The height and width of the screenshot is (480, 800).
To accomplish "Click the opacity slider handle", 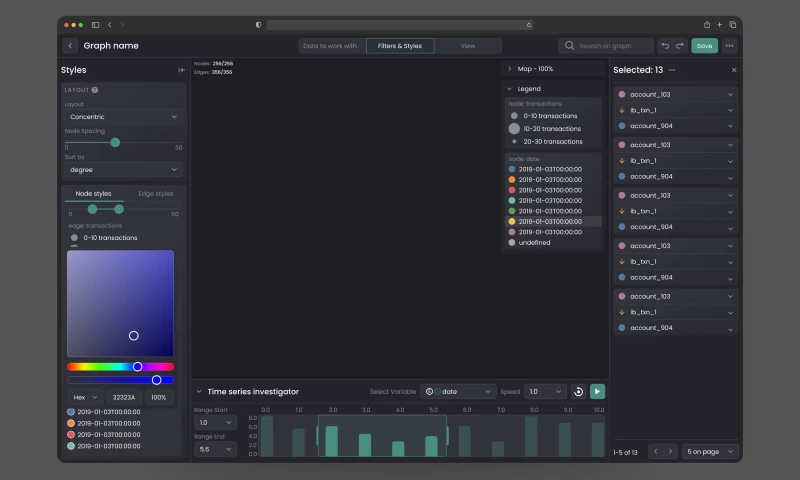I will coord(157,380).
